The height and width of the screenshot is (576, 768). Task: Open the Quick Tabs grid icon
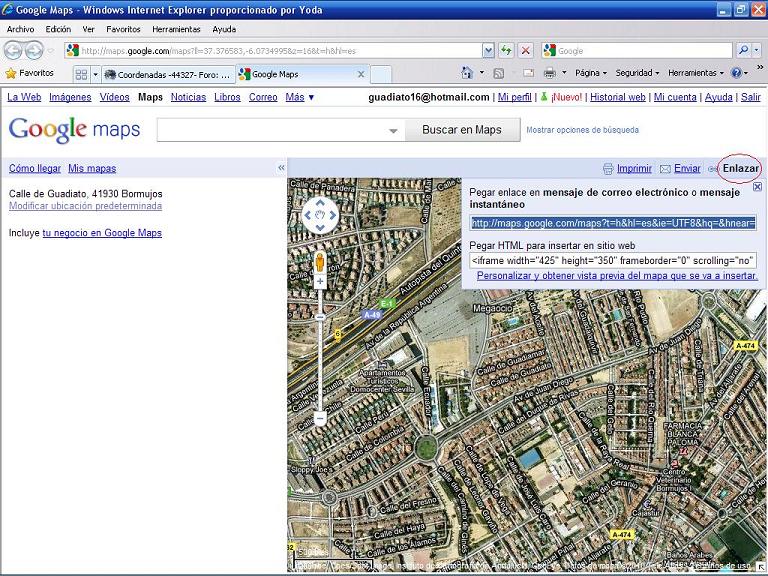81,74
